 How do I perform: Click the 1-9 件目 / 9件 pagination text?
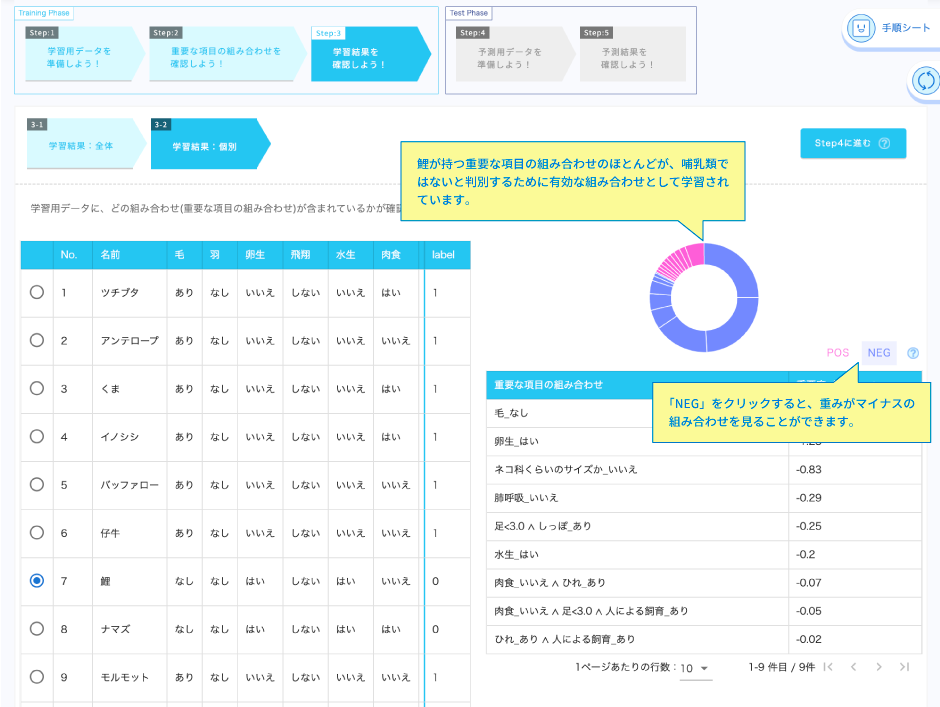tap(782, 667)
